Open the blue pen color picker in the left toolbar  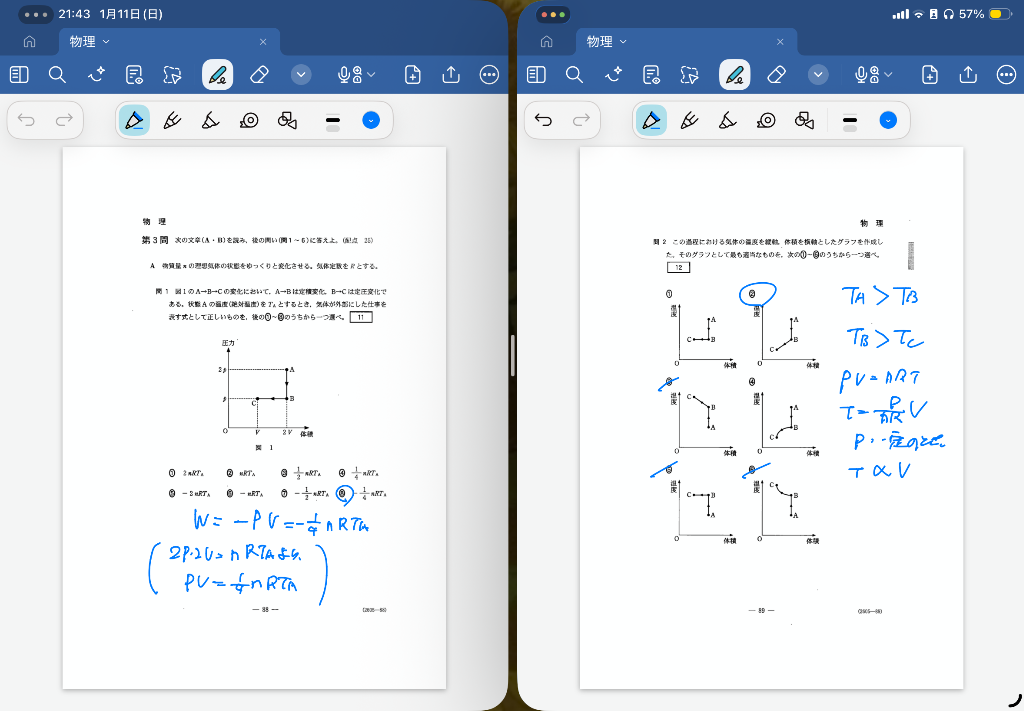point(371,121)
